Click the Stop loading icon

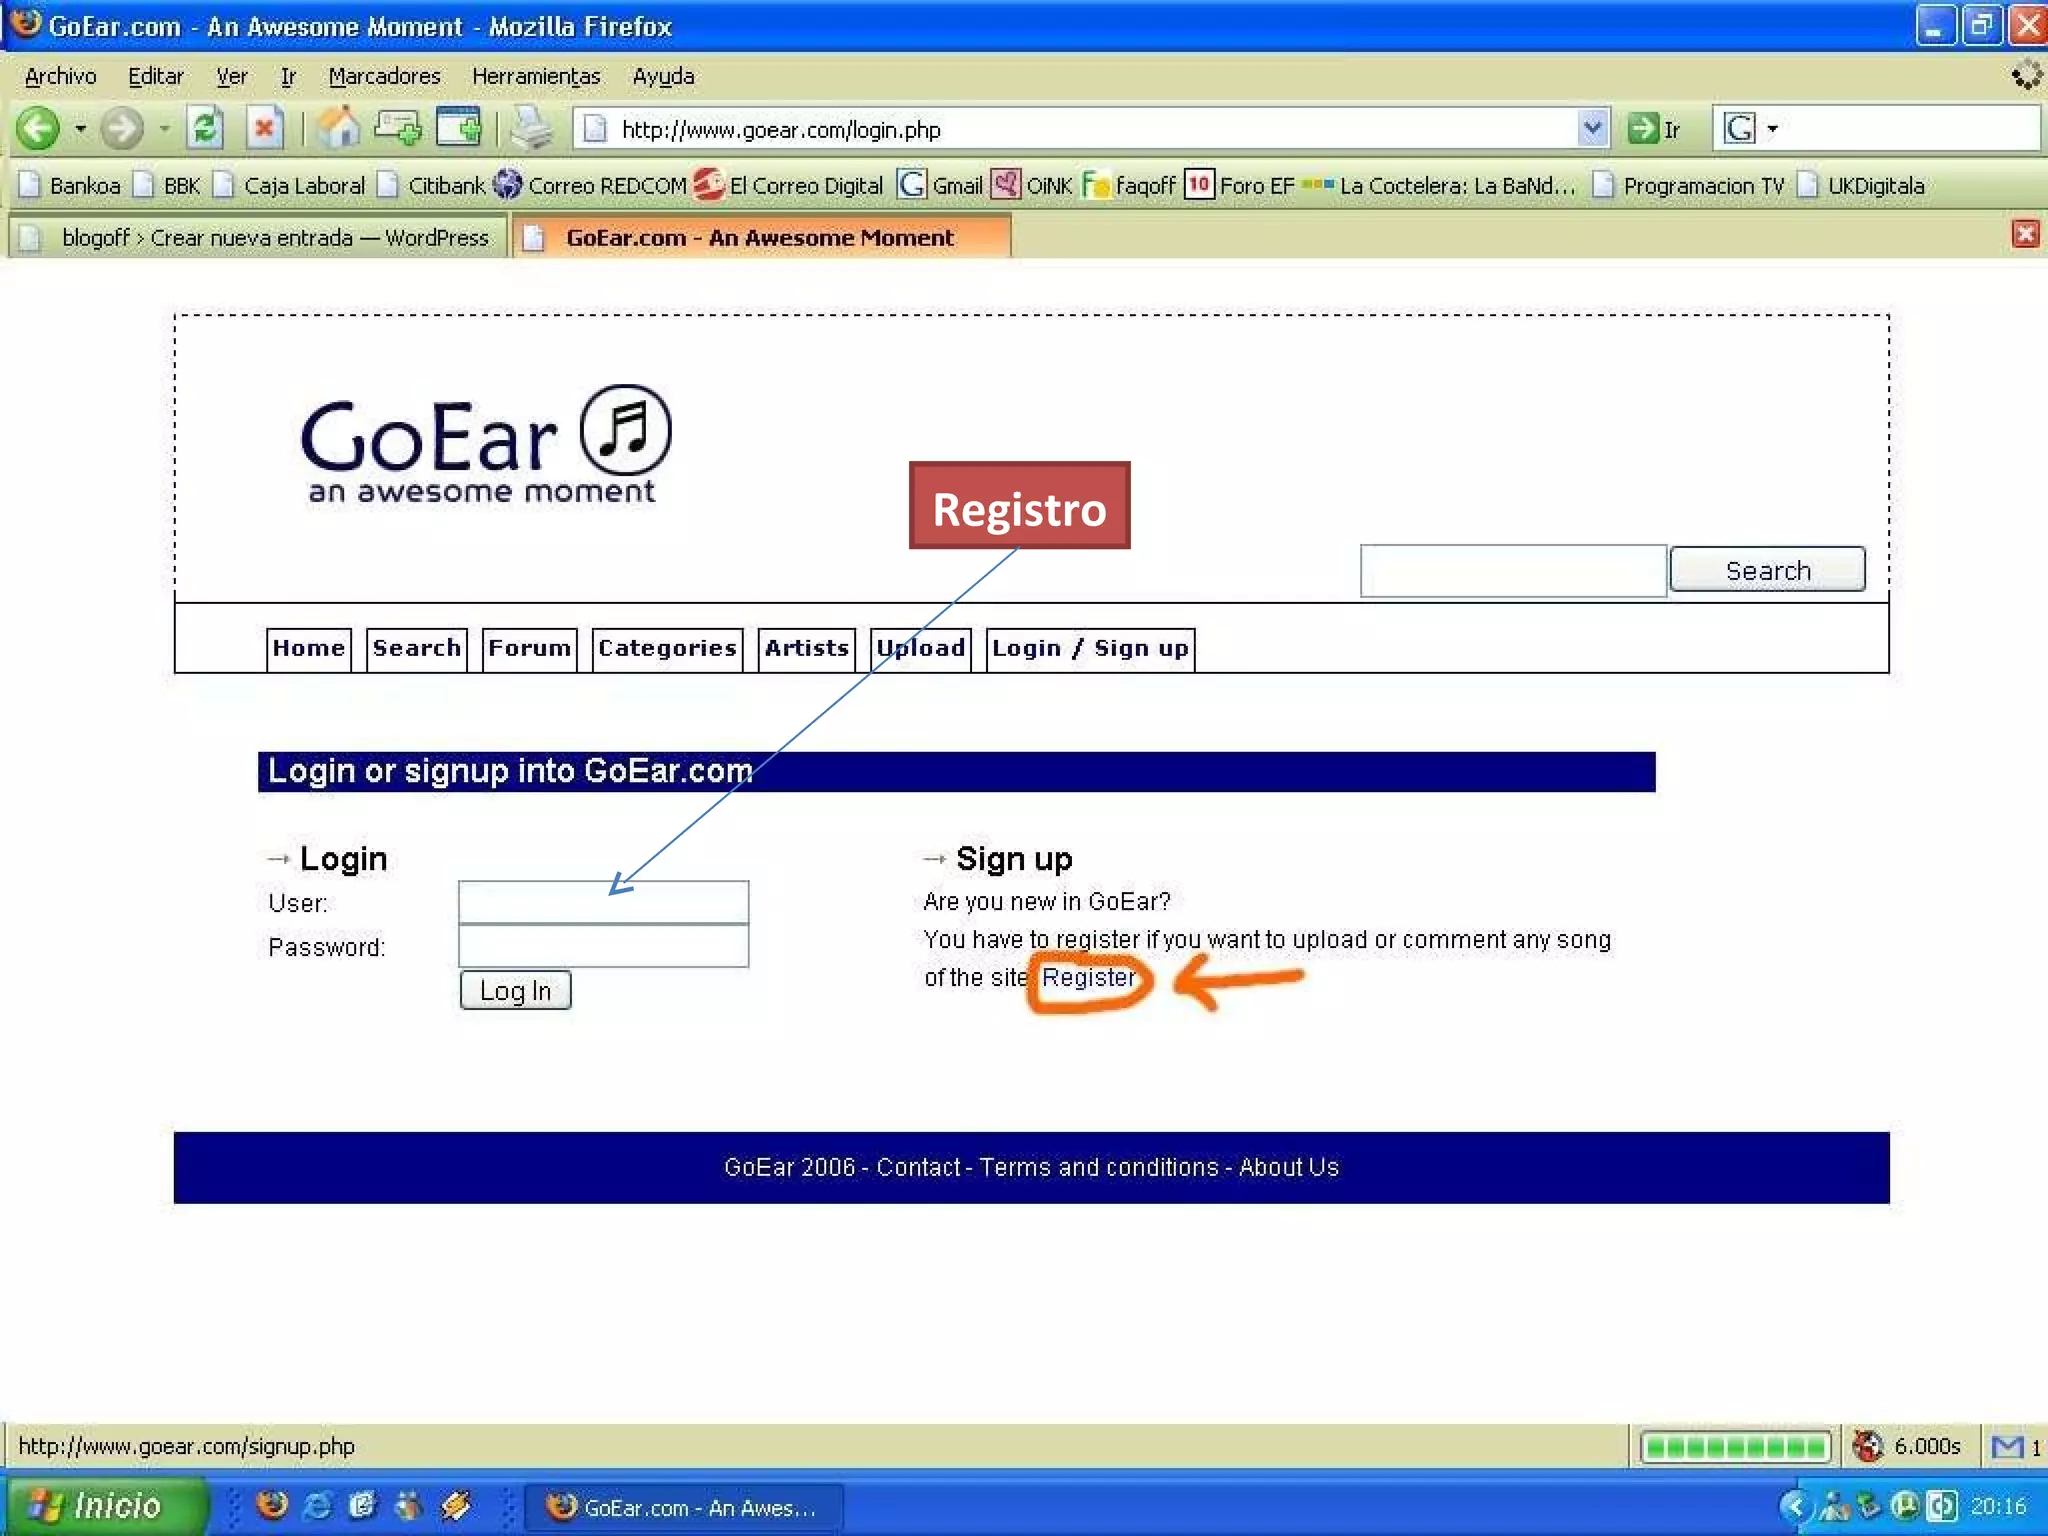click(264, 129)
